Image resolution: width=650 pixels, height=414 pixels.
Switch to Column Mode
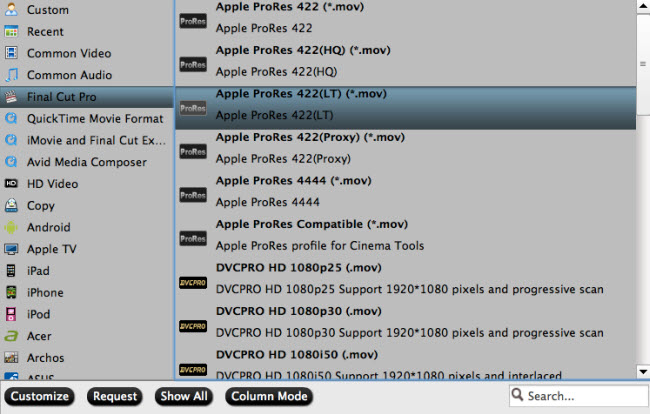click(269, 396)
